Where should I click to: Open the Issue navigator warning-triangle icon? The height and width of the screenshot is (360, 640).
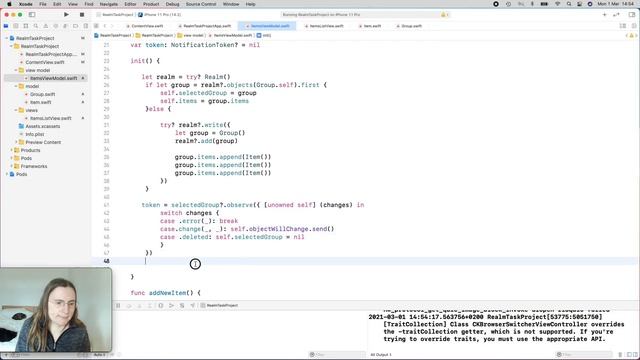46,26
